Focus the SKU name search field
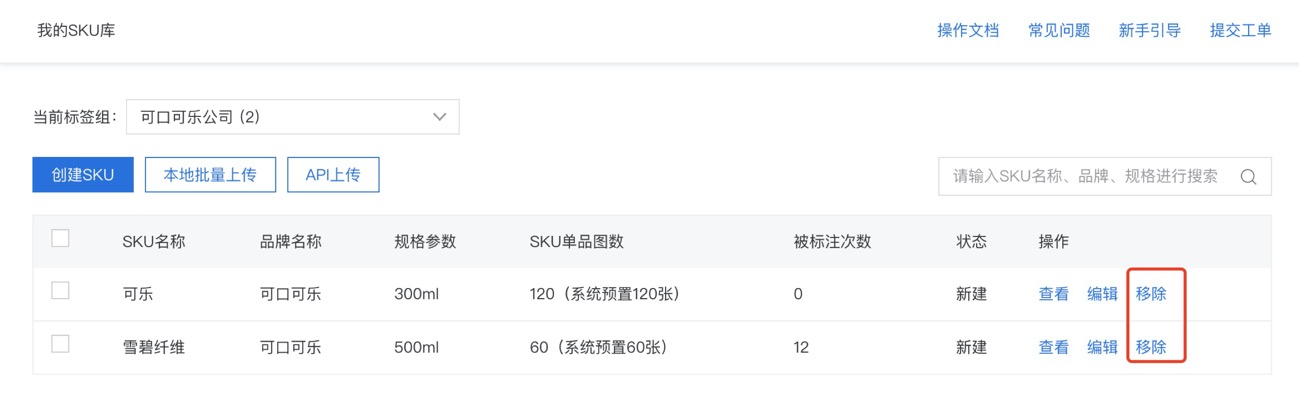1299x394 pixels. pyautogui.click(x=1087, y=176)
